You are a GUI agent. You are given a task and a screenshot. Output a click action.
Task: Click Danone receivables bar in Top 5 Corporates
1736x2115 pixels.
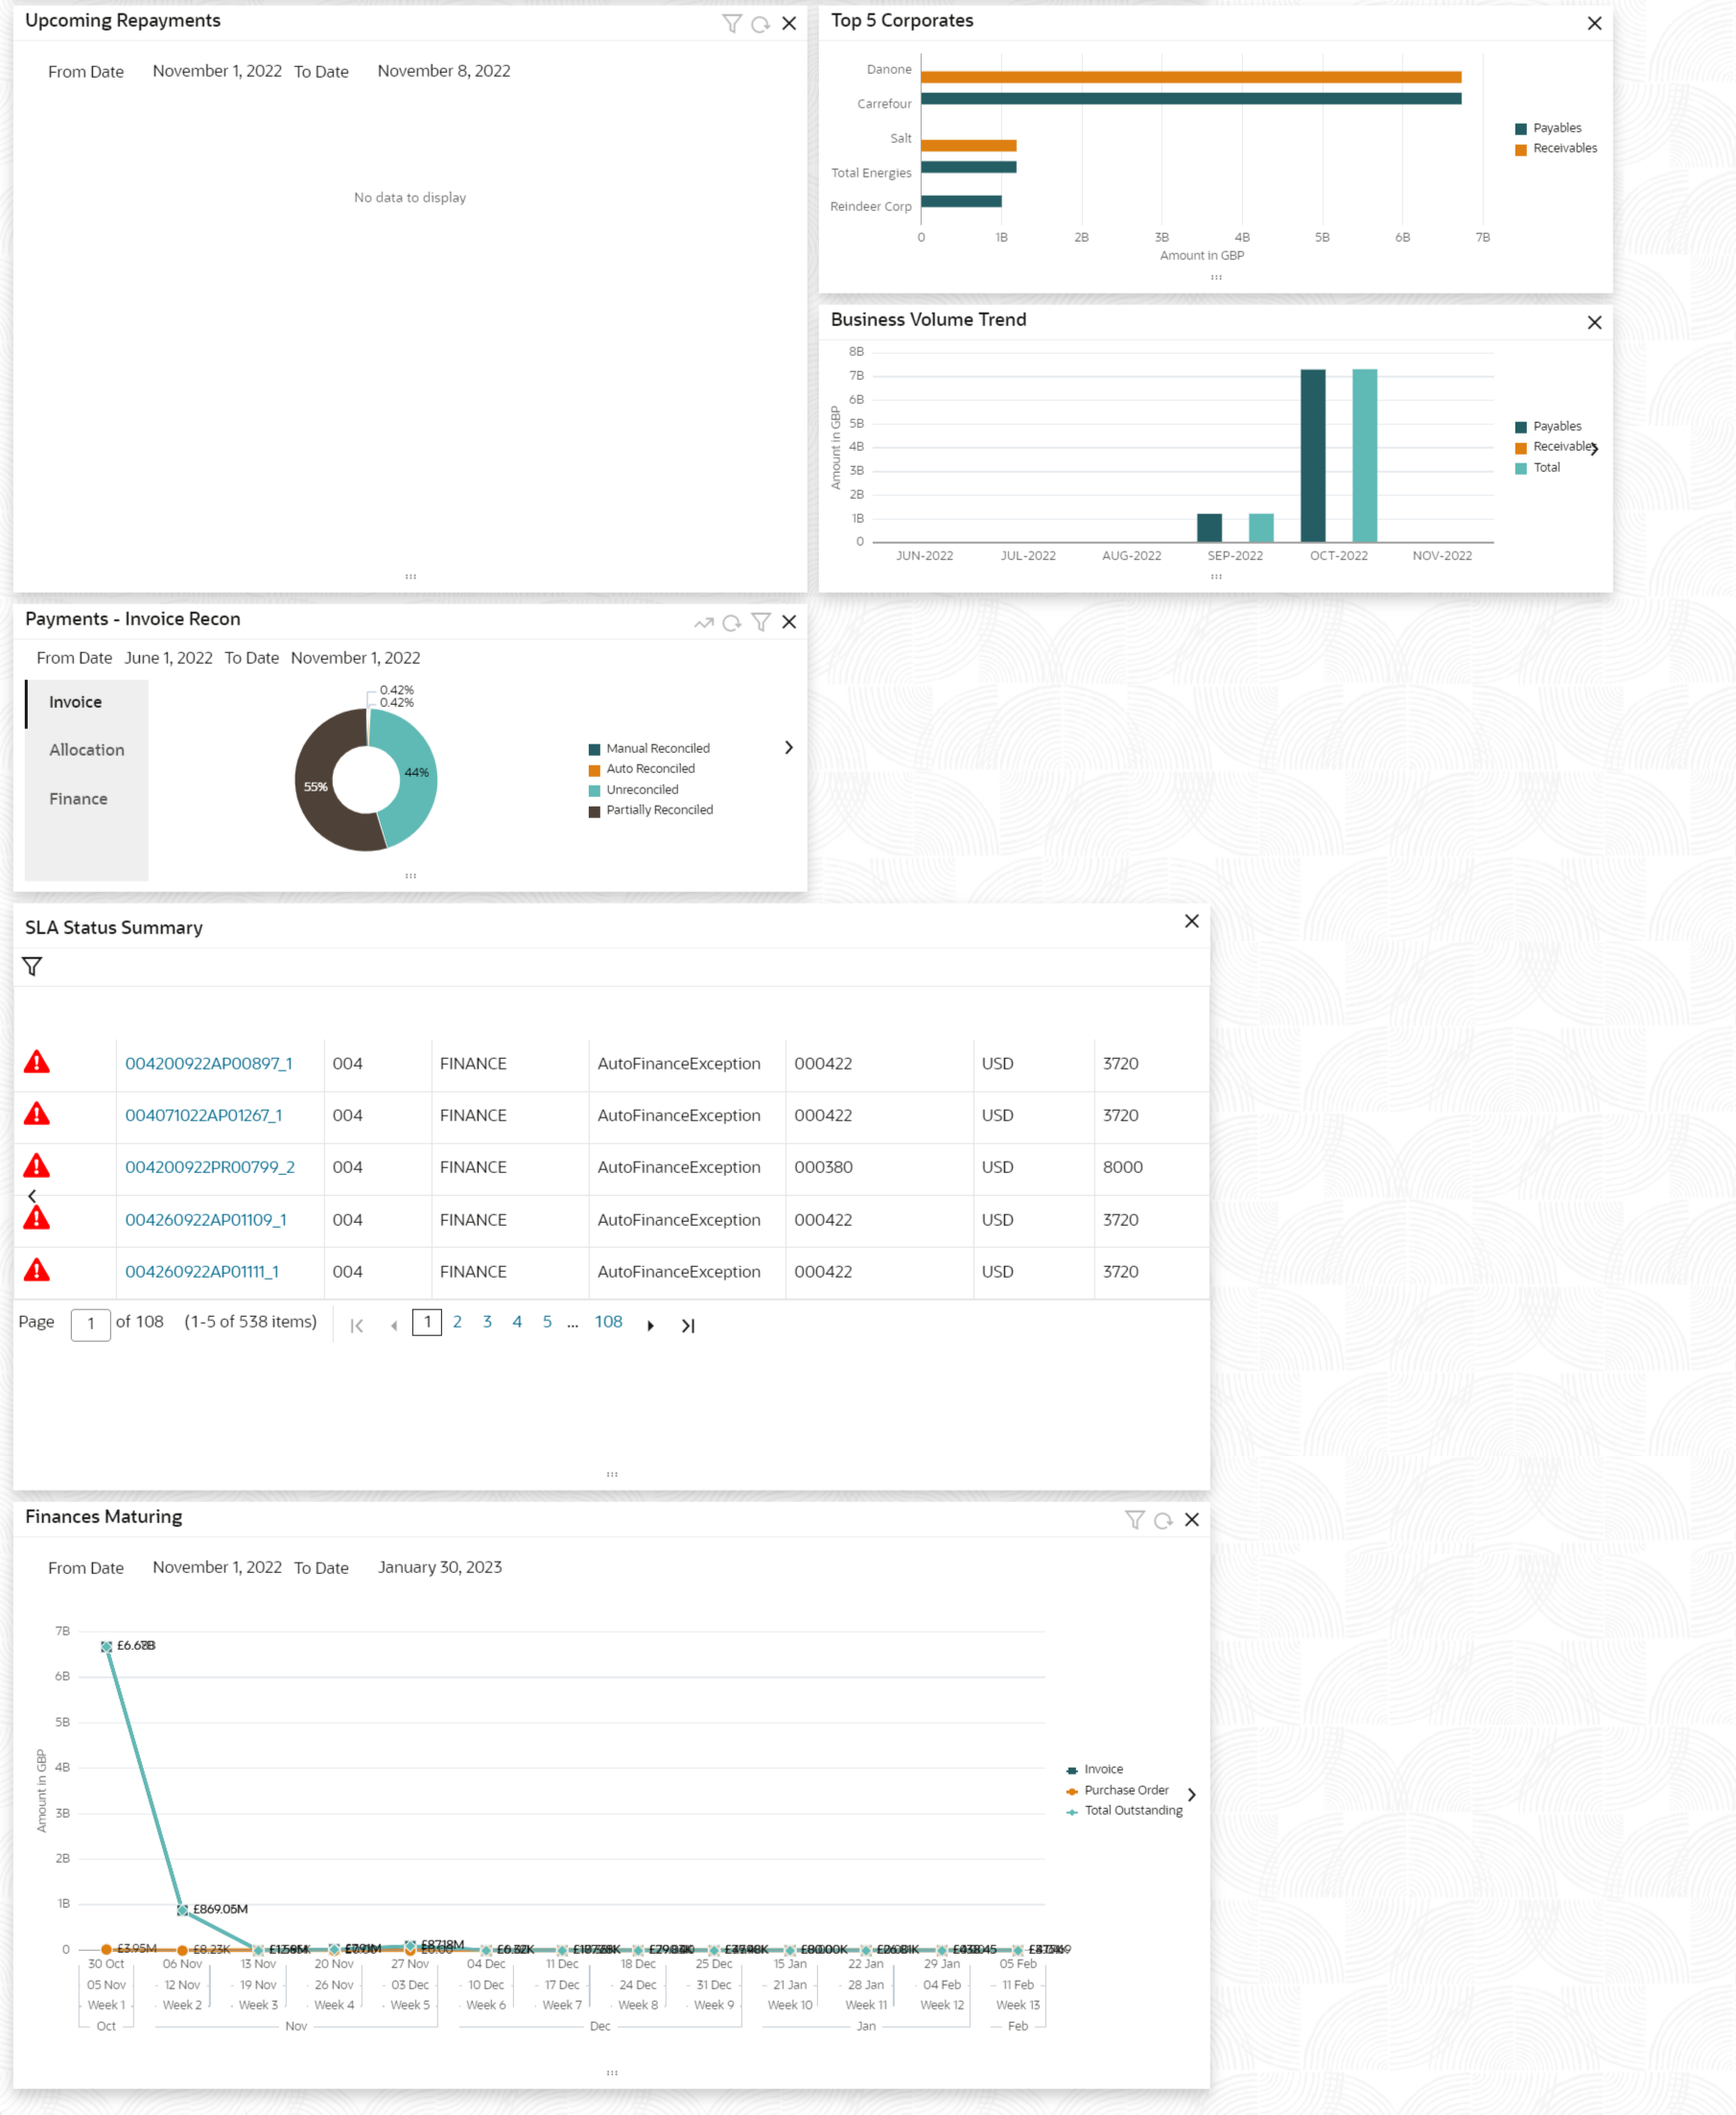point(1191,77)
